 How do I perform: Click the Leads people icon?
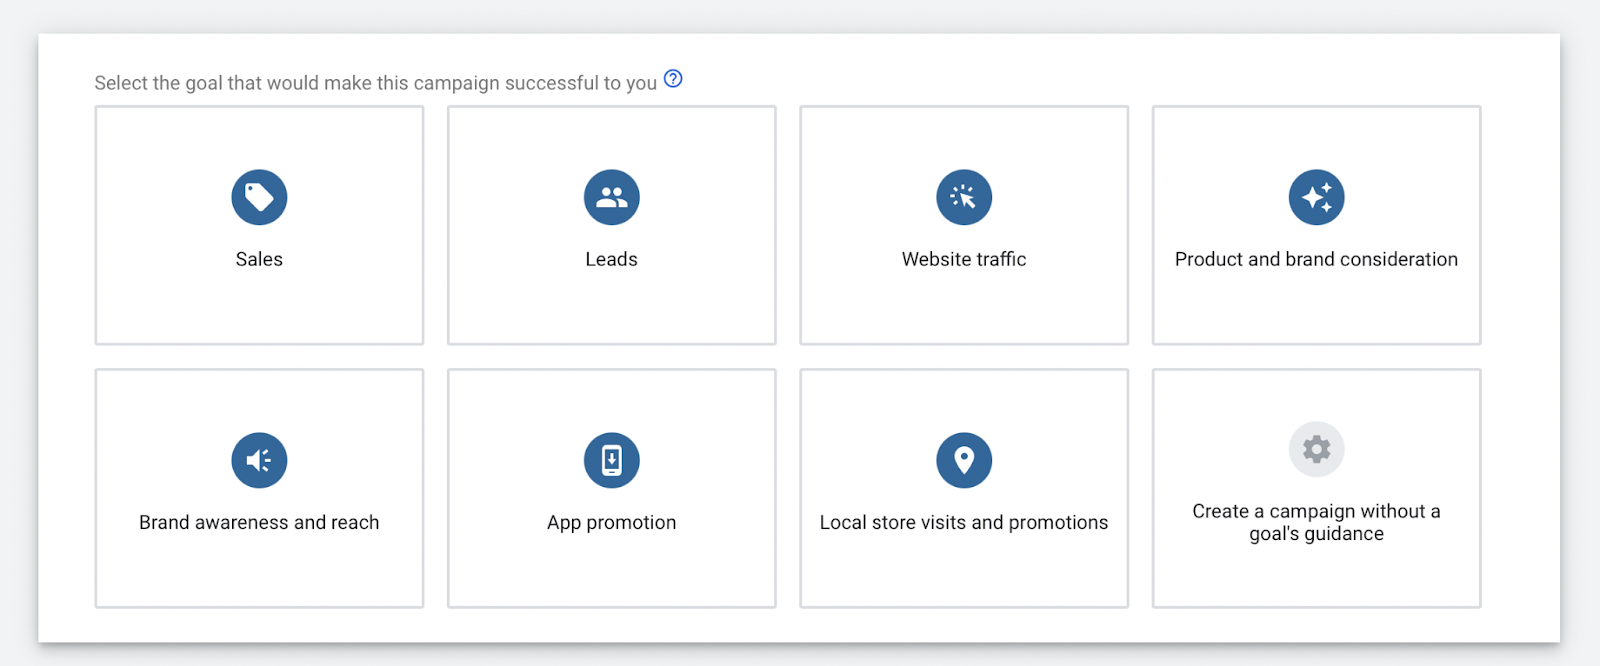(611, 197)
